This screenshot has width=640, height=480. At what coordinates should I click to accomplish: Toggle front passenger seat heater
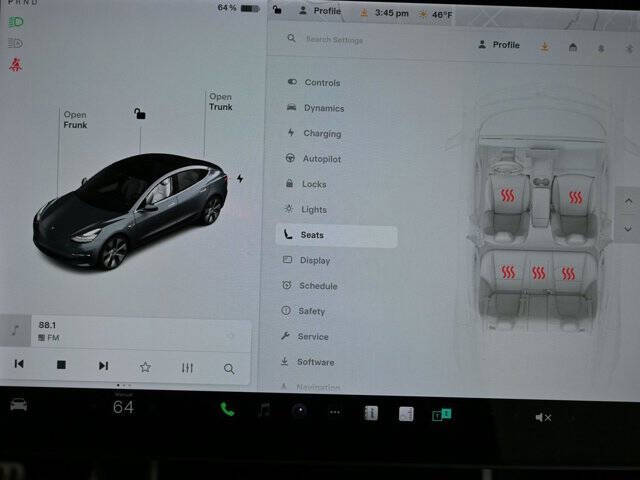576,198
